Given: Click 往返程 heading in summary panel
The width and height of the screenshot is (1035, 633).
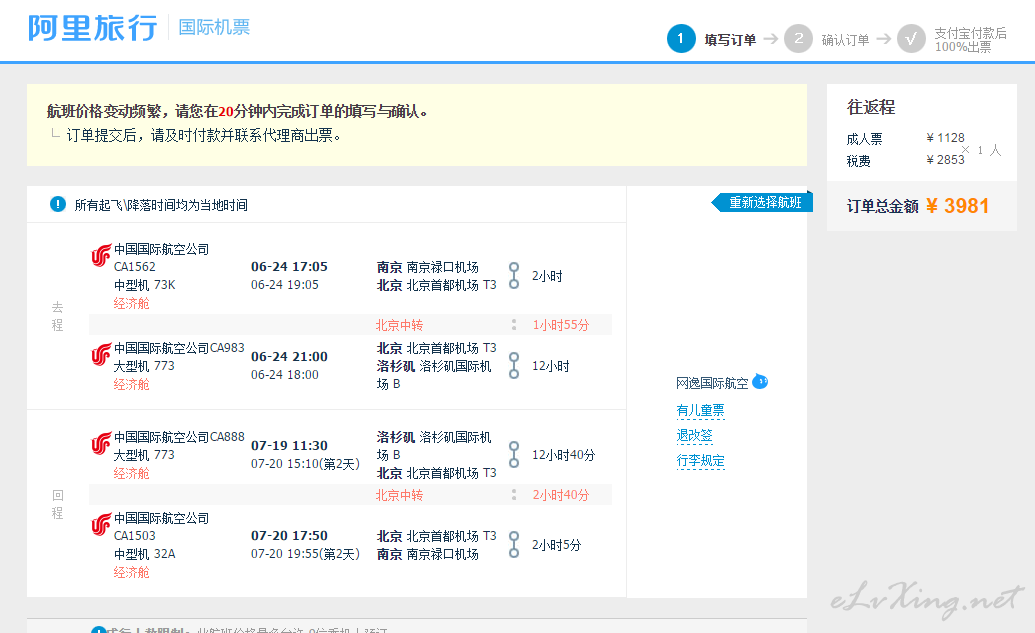Looking at the screenshot, I should click(x=871, y=107).
